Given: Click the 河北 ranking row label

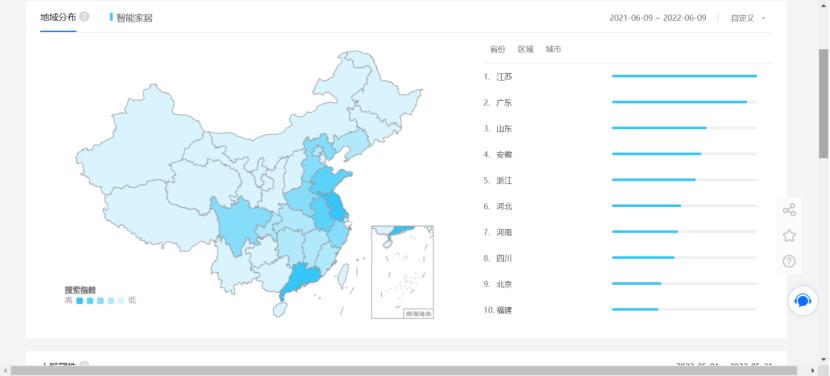Looking at the screenshot, I should click(504, 207).
